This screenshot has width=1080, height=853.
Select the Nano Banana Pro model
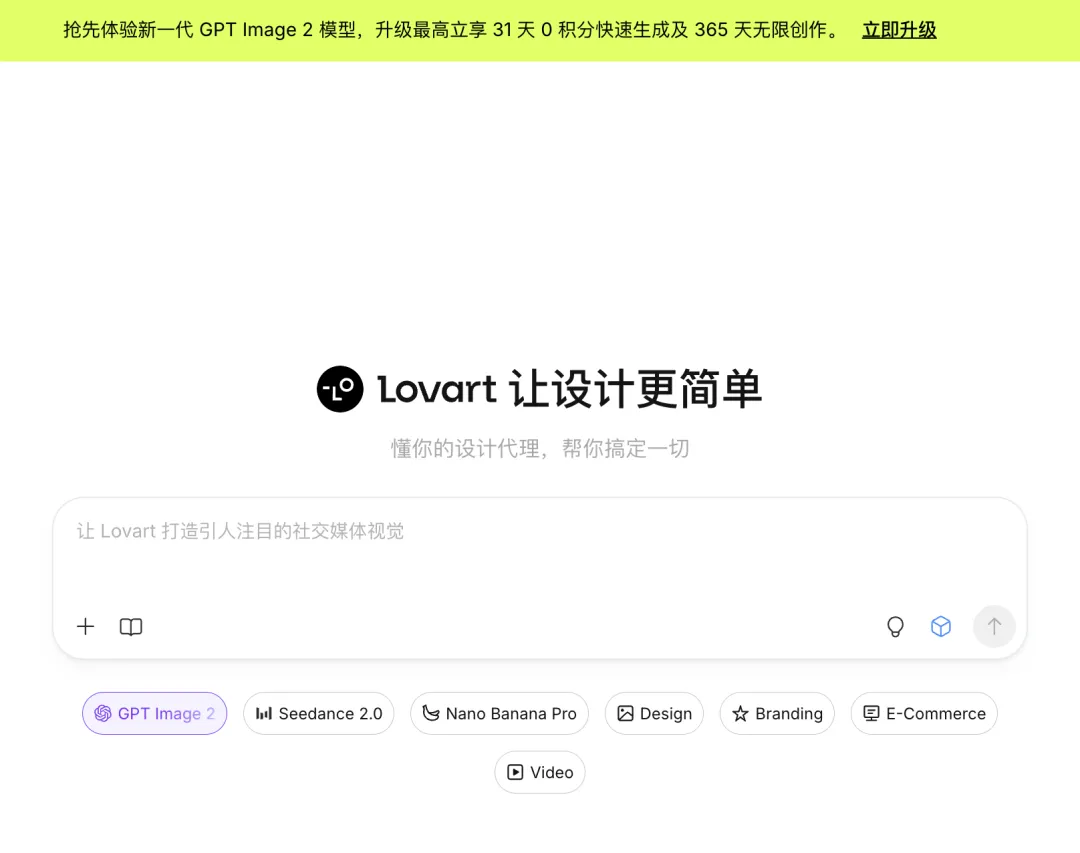pos(499,713)
